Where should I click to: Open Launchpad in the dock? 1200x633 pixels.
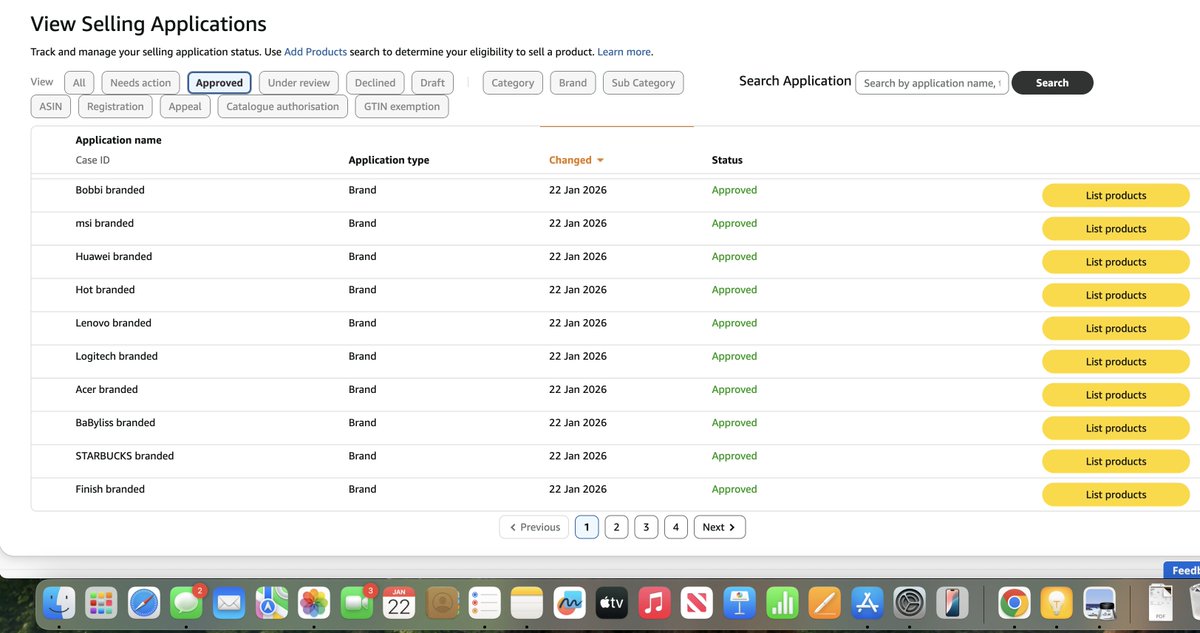pos(101,603)
